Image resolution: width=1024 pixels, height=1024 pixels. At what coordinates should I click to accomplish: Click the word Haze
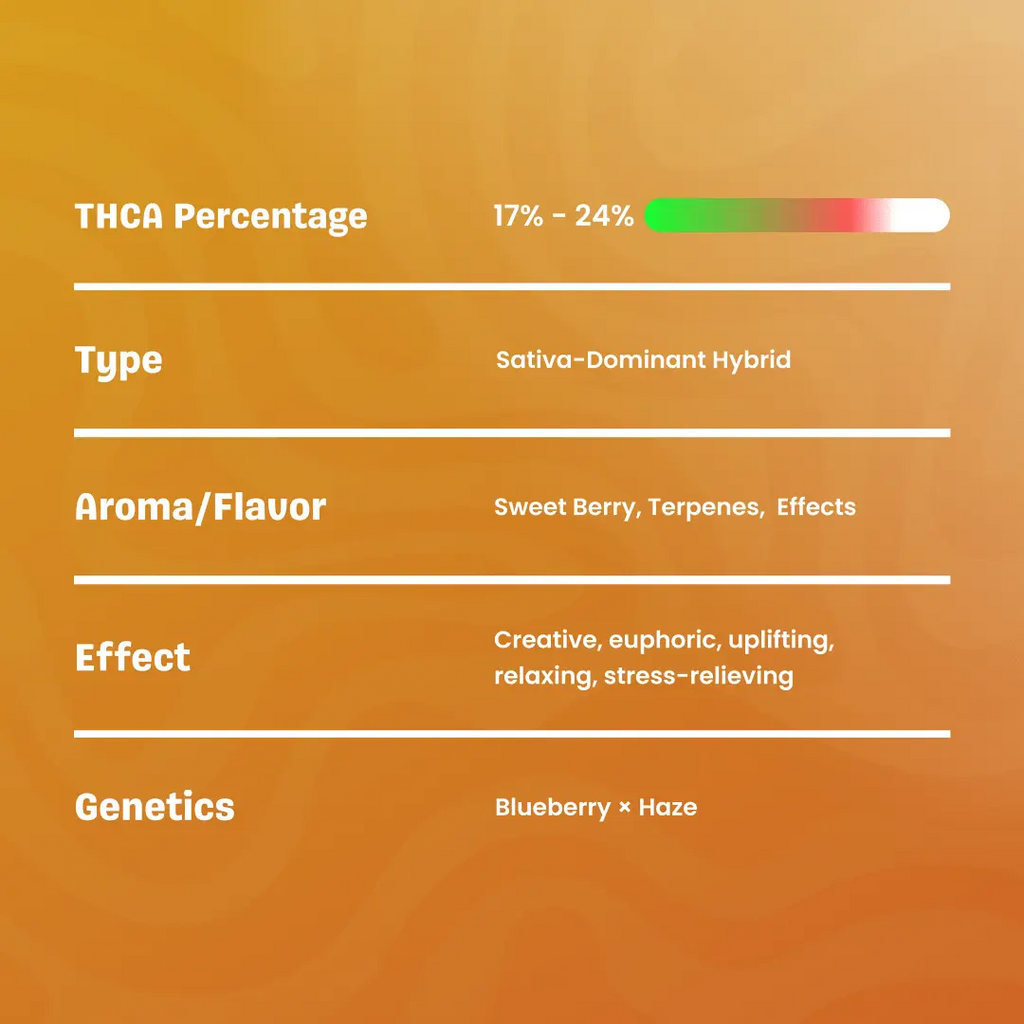tap(668, 807)
